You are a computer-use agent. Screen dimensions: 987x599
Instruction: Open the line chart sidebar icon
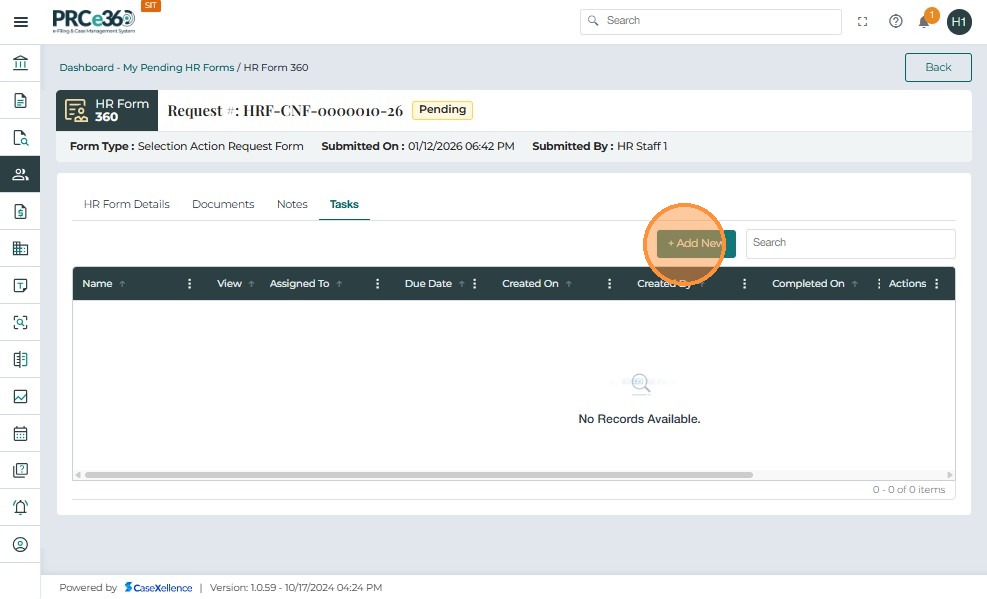click(x=20, y=396)
